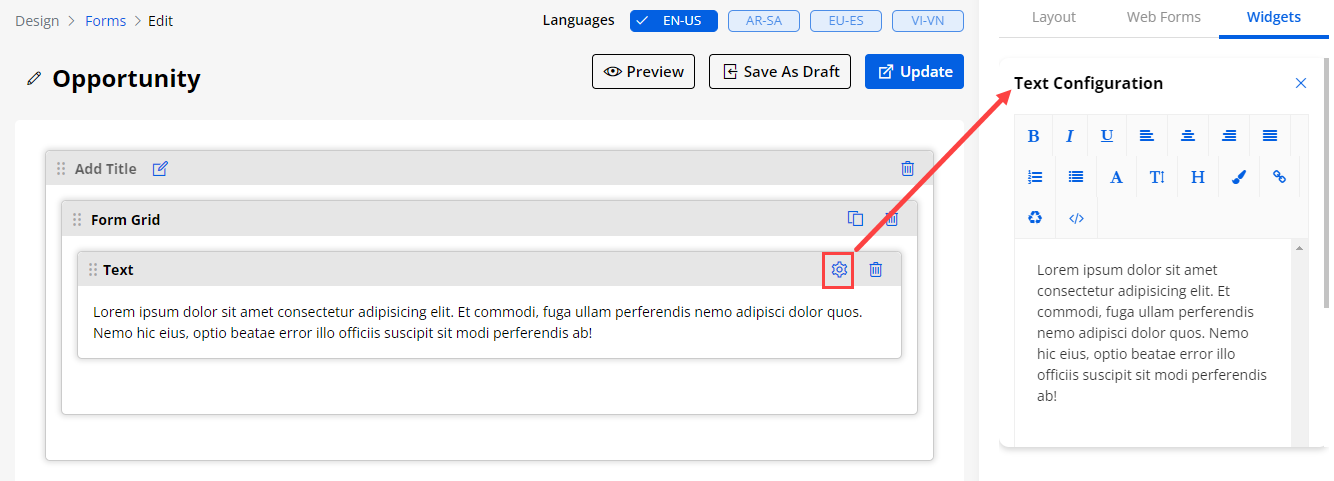Screen dimensions: 1334x481
Task: Open the heading style tool
Action: (1197, 177)
